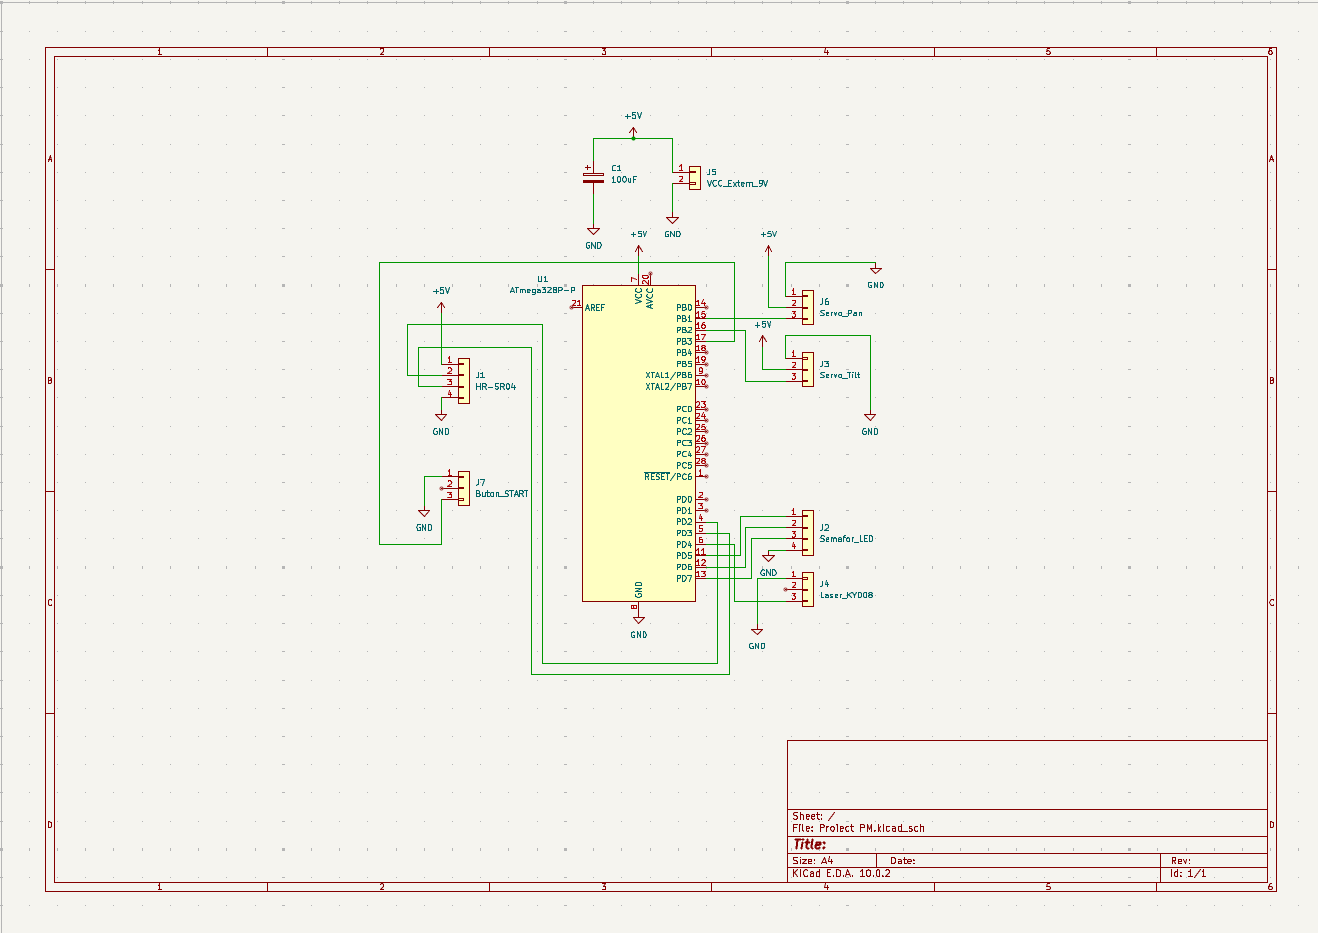Click the Laser_KY008 label

(846, 595)
